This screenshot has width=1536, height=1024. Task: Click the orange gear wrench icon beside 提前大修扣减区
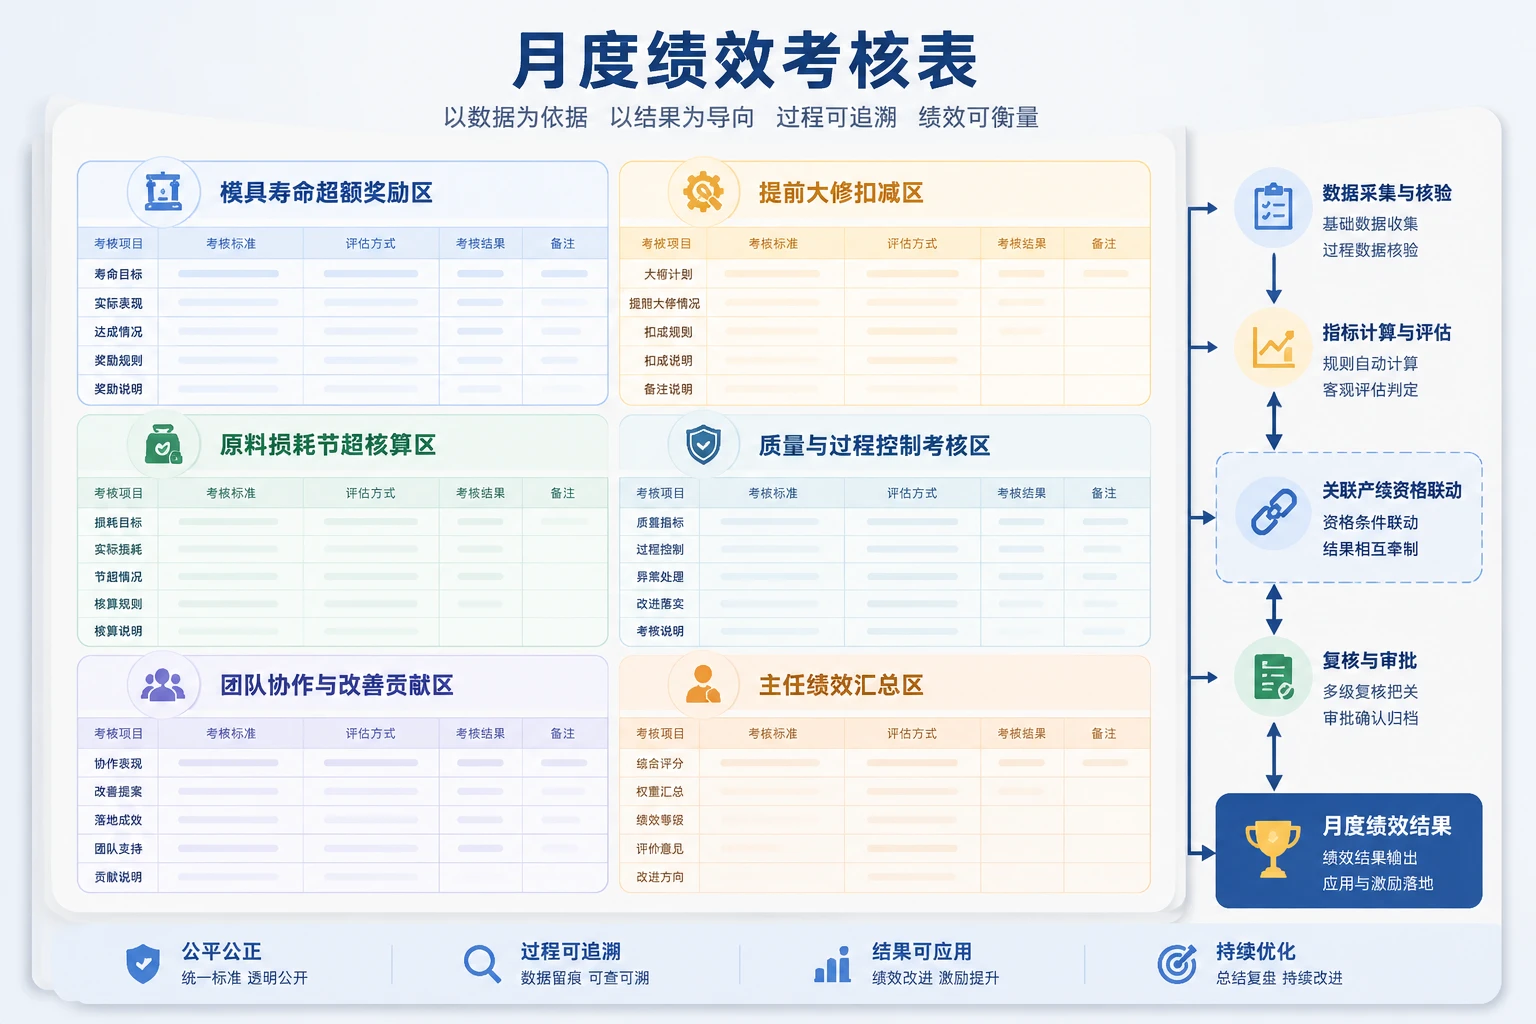tap(703, 191)
